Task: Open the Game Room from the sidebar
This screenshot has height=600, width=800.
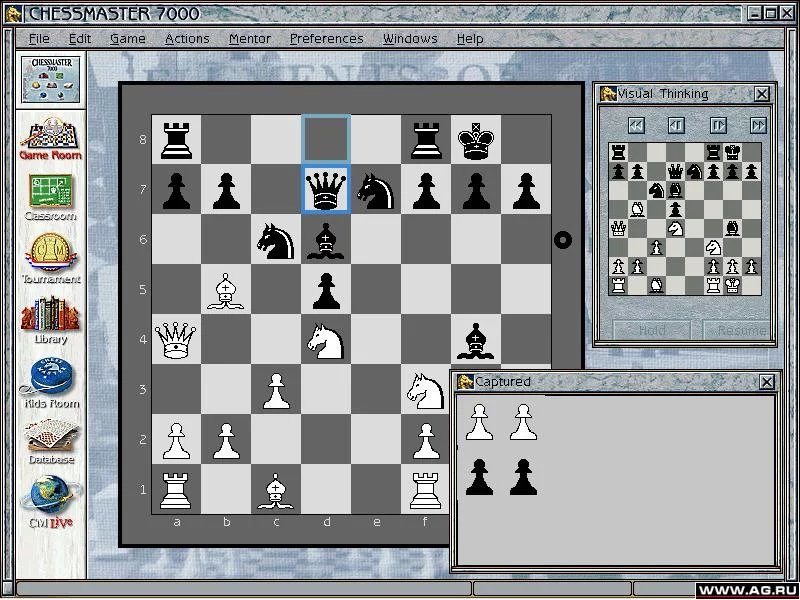Action: [51, 138]
